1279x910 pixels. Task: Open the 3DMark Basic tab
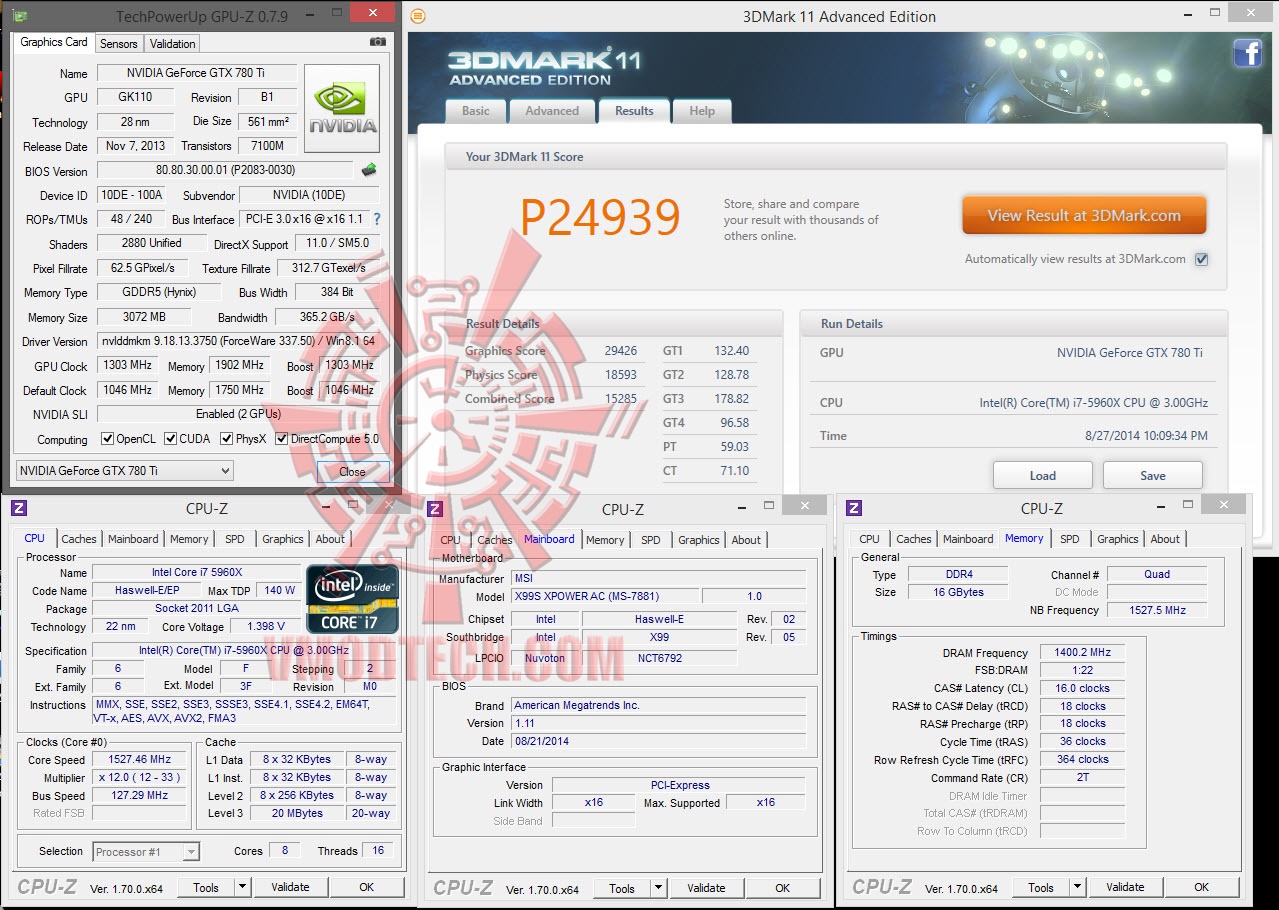(476, 111)
